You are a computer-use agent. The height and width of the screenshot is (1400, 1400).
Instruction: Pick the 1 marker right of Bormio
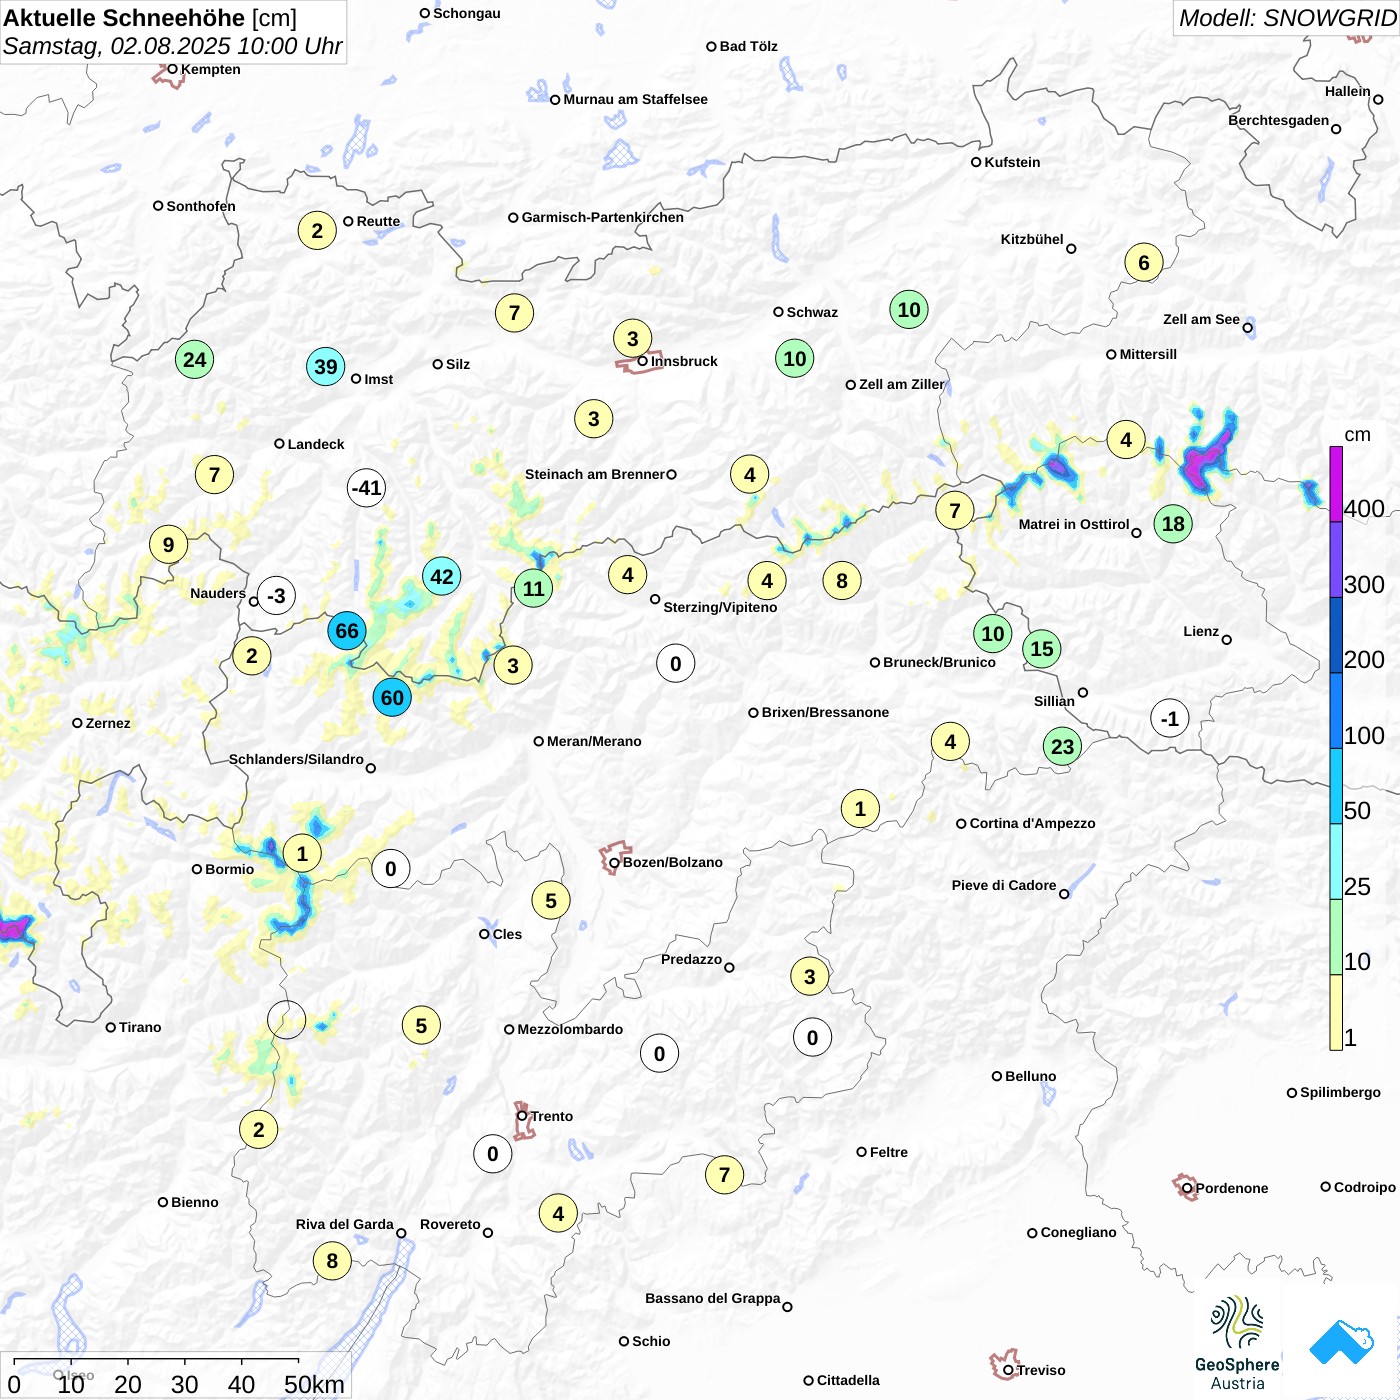pos(302,854)
